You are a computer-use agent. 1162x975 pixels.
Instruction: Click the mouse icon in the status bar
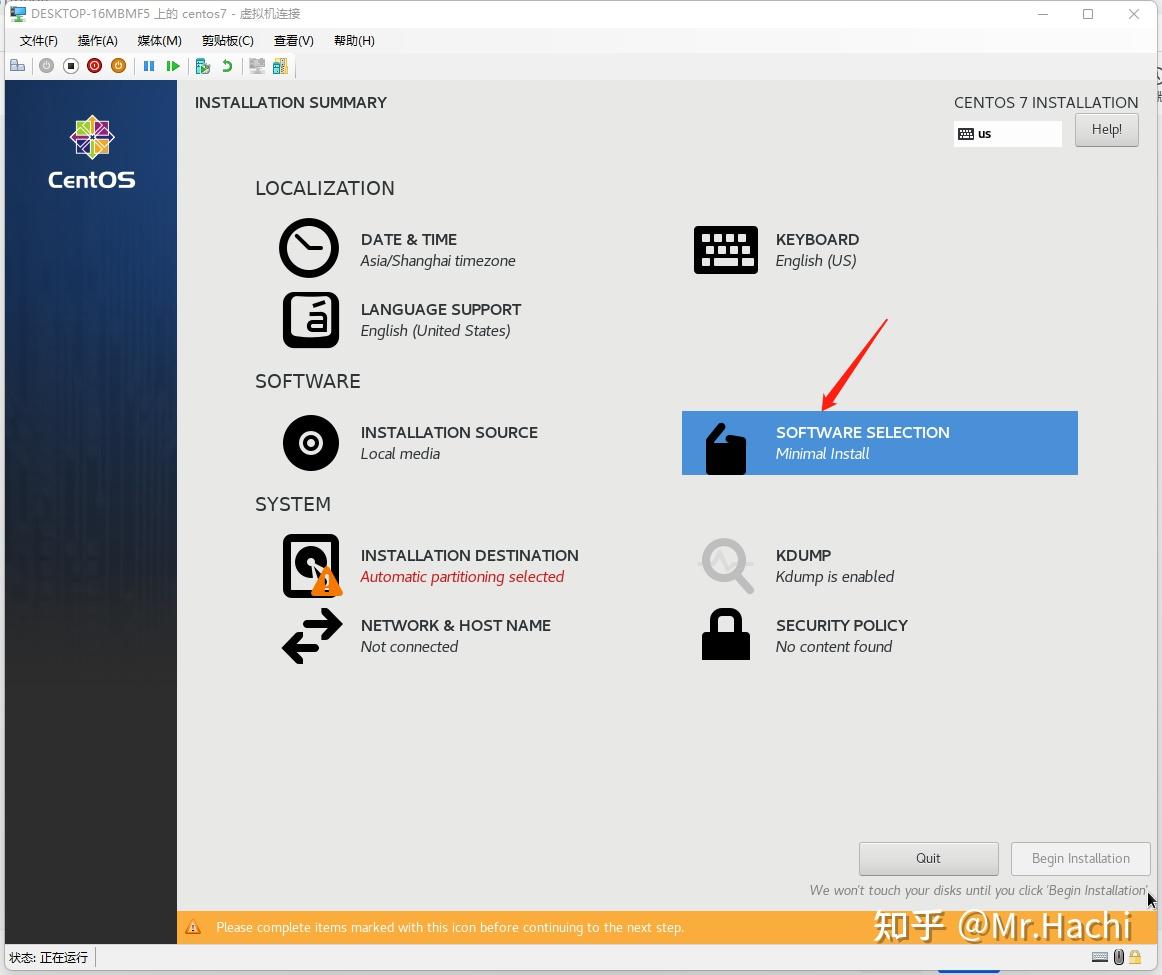1119,957
